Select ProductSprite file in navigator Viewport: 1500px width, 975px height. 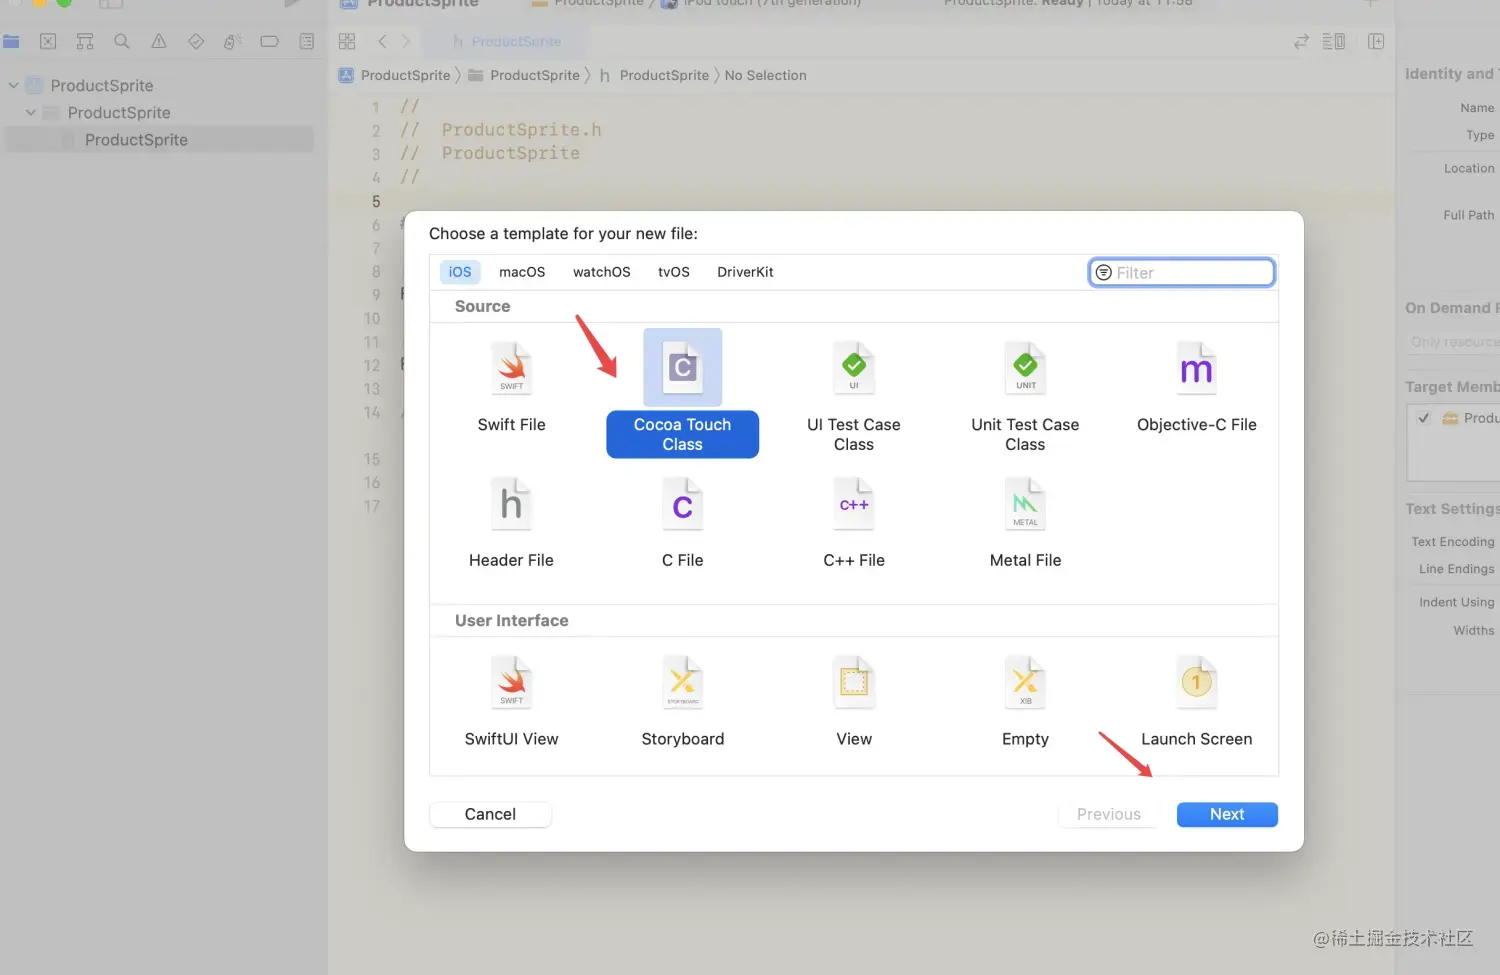[x=160, y=140]
